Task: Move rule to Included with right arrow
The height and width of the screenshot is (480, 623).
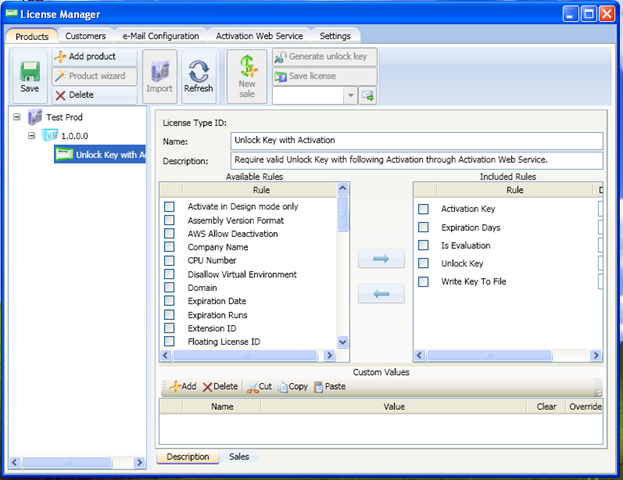Action: click(381, 259)
